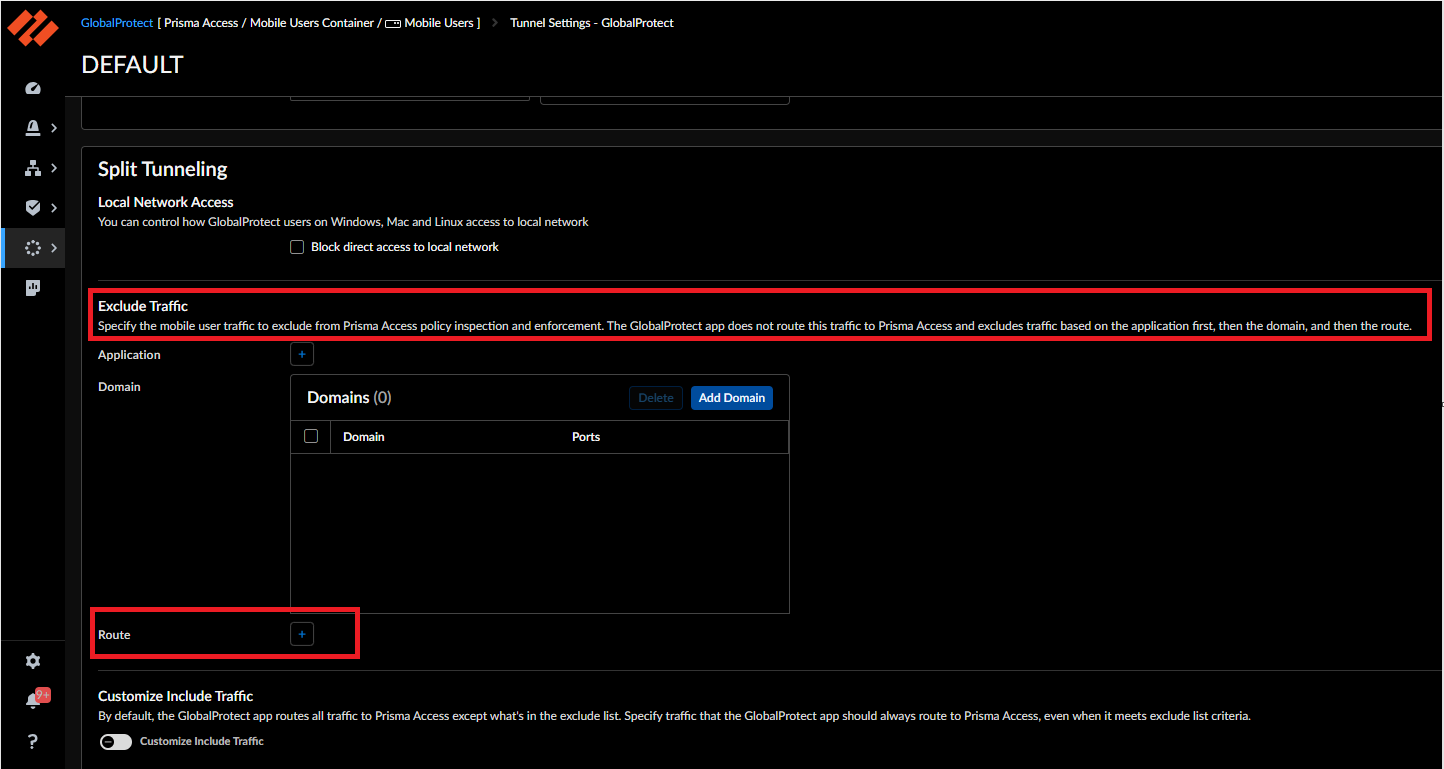The height and width of the screenshot is (769, 1444).
Task: Open the network hierarchy icon in sidebar
Action: coord(33,168)
